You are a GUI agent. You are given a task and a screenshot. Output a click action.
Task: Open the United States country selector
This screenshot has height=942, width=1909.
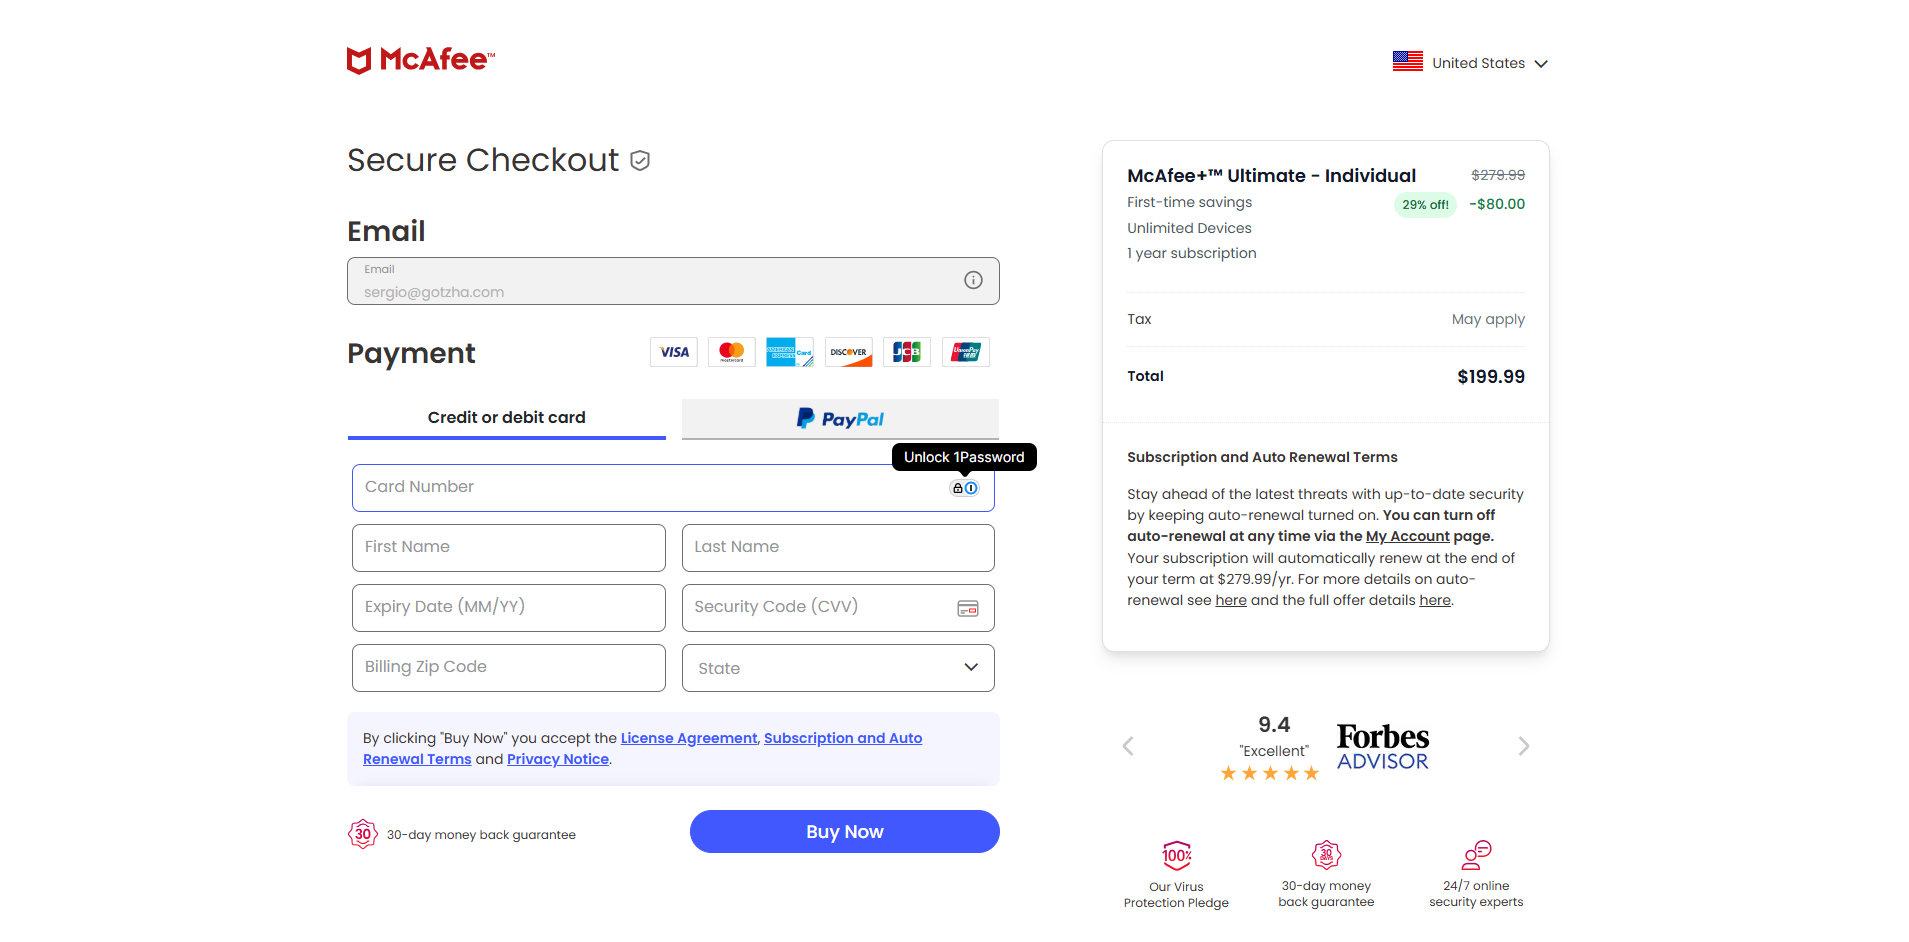[x=1471, y=63]
